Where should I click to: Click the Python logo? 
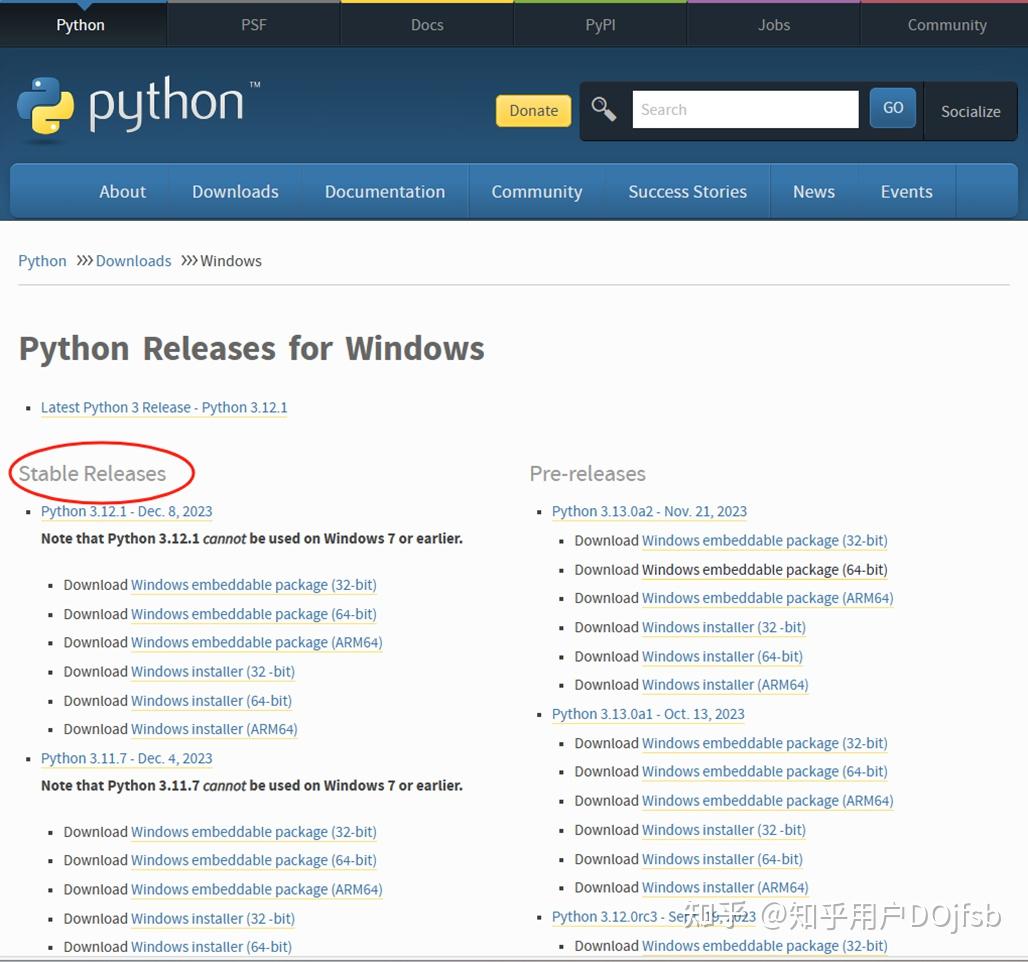point(135,107)
